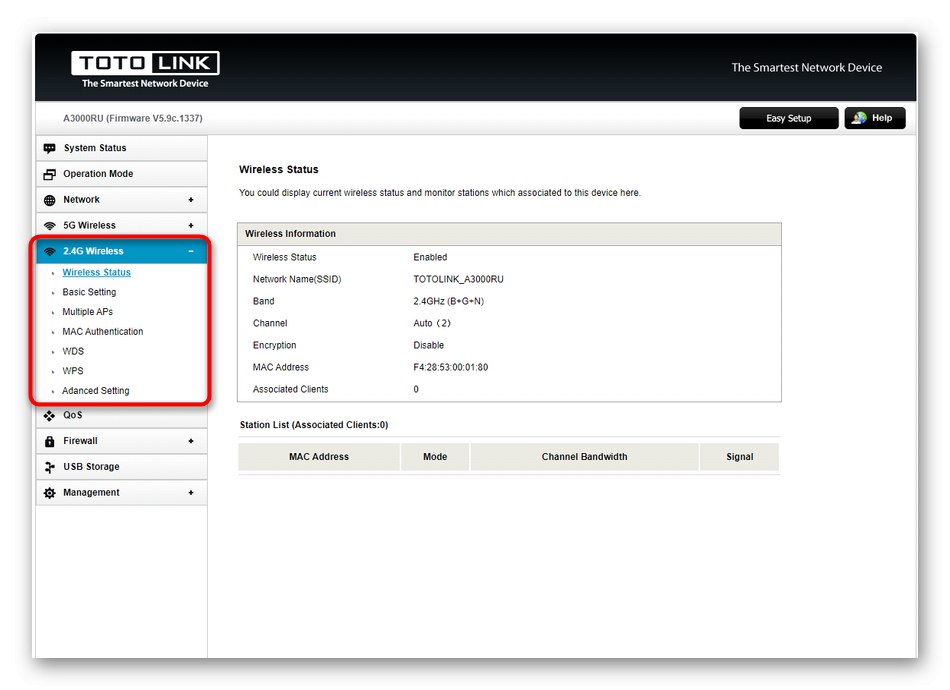Viewport: 950px width, 690px height.
Task: Click the Management menu label
Action: click(91, 493)
